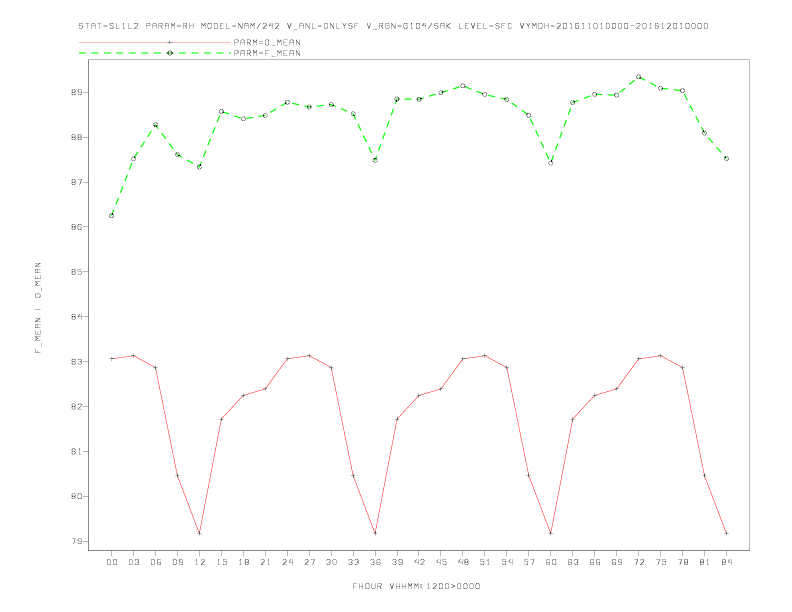Image resolution: width=792 pixels, height=612 pixels.
Task: Select red O_MEAN data point at hour 00
Action: (x=112, y=359)
